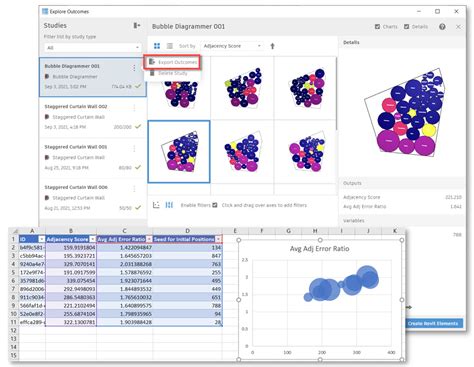Screen dimensions: 474x367
Task: Show the scatter plot chart icon
Action: point(156,205)
